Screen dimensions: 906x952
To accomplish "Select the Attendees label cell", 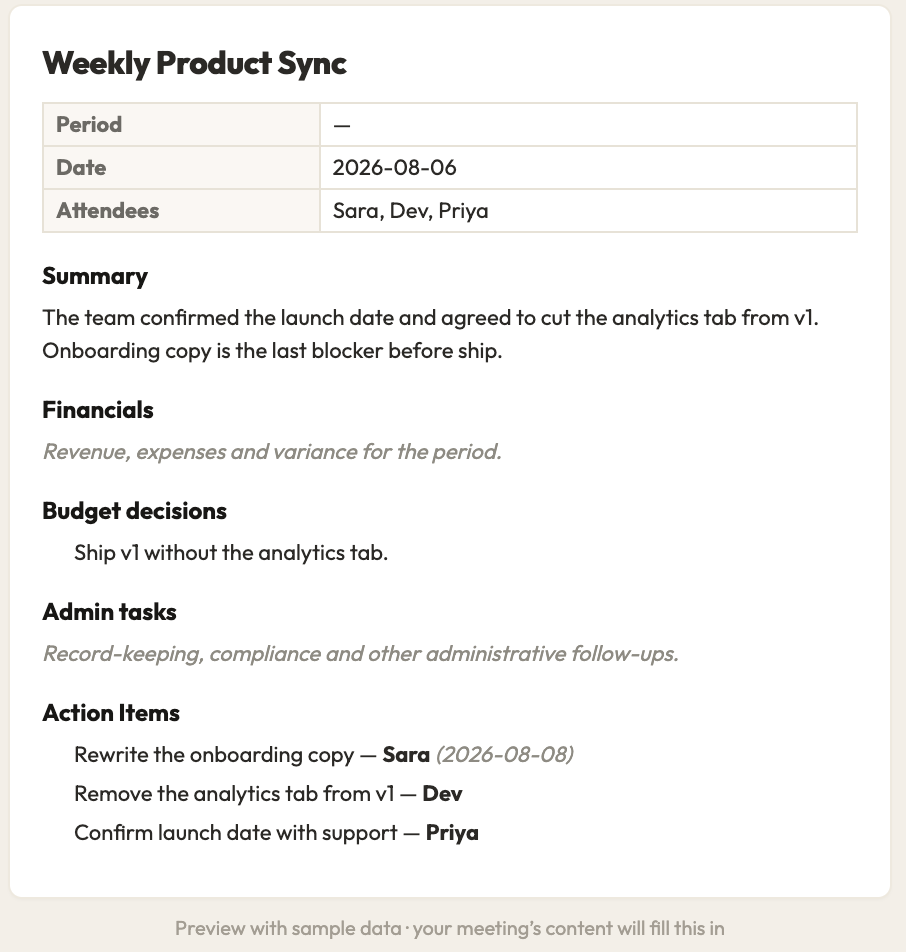I will [x=182, y=211].
